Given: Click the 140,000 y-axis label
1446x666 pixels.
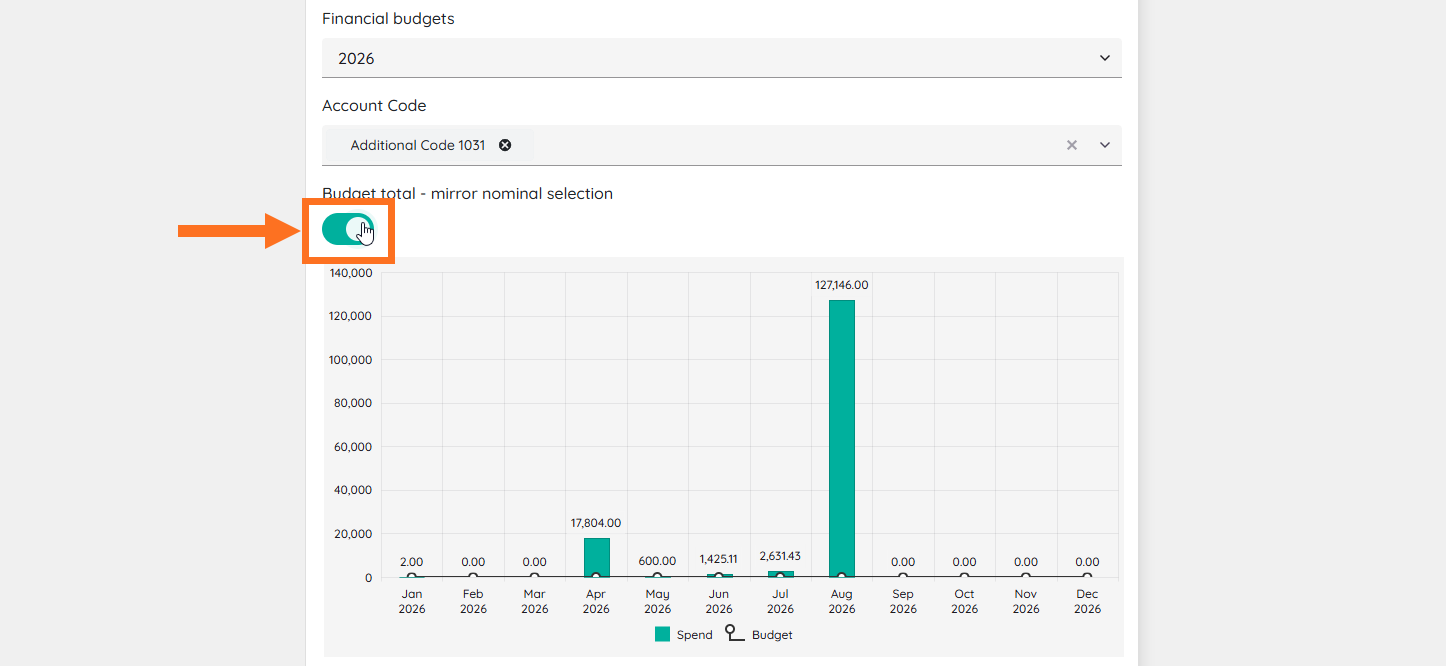Looking at the screenshot, I should tap(350, 273).
